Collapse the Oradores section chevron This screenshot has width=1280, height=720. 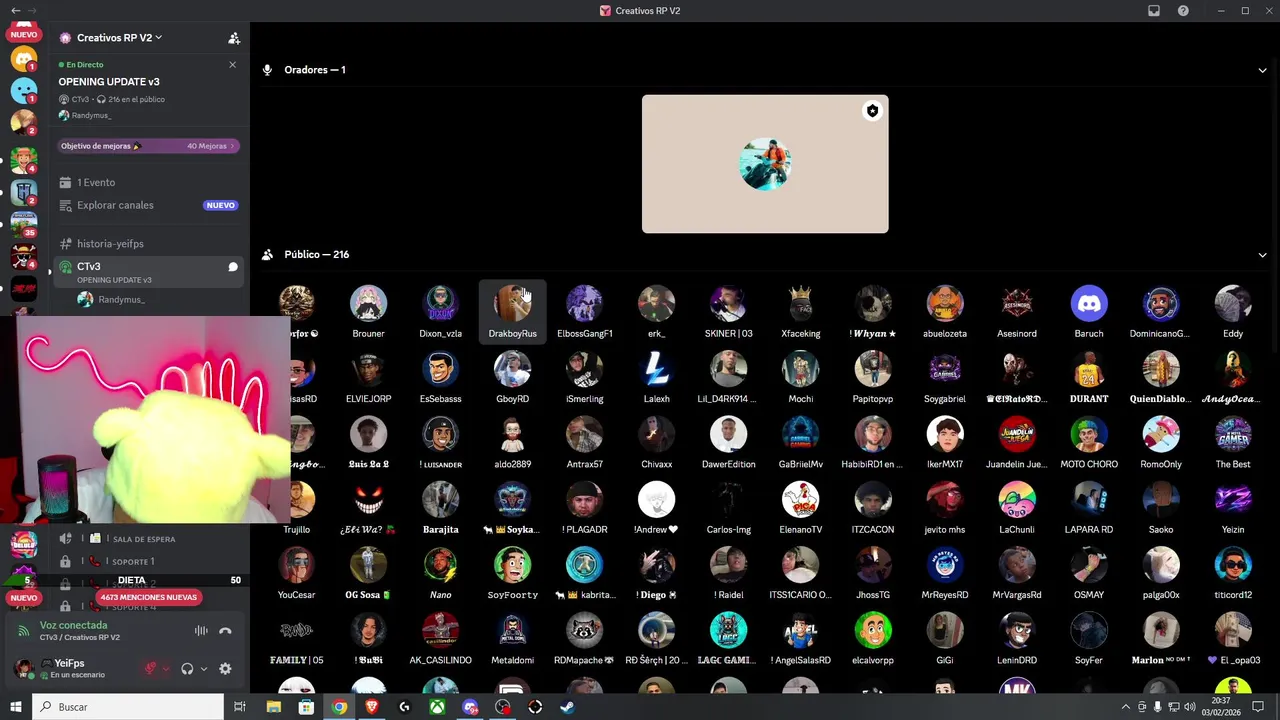(x=1262, y=70)
